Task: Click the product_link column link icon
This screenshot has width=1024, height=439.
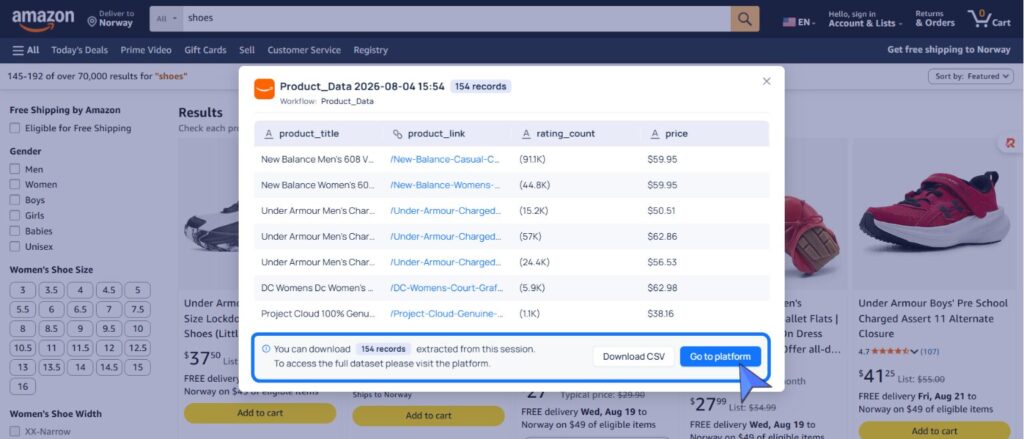Action: 397,134
